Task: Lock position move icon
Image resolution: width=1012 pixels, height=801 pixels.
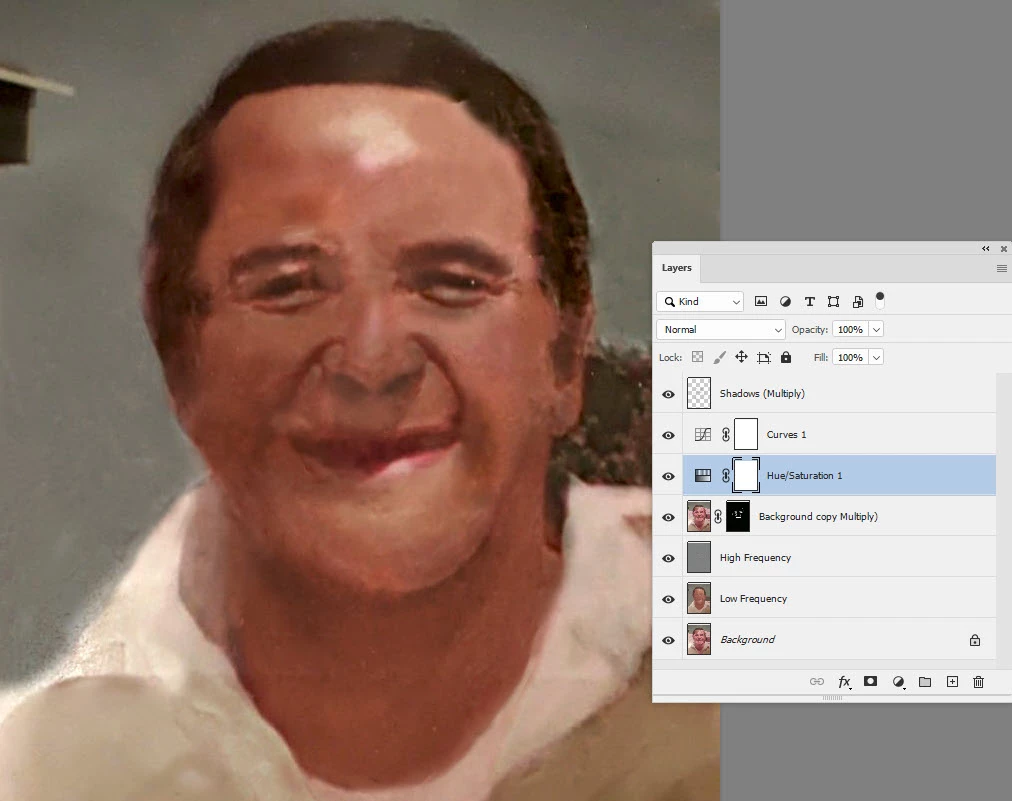Action: pyautogui.click(x=741, y=357)
